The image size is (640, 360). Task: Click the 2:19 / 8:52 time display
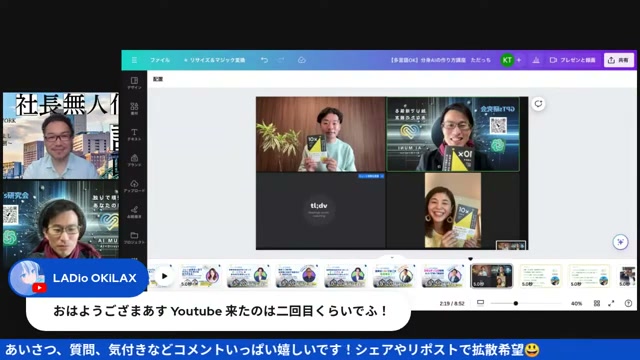coord(452,303)
